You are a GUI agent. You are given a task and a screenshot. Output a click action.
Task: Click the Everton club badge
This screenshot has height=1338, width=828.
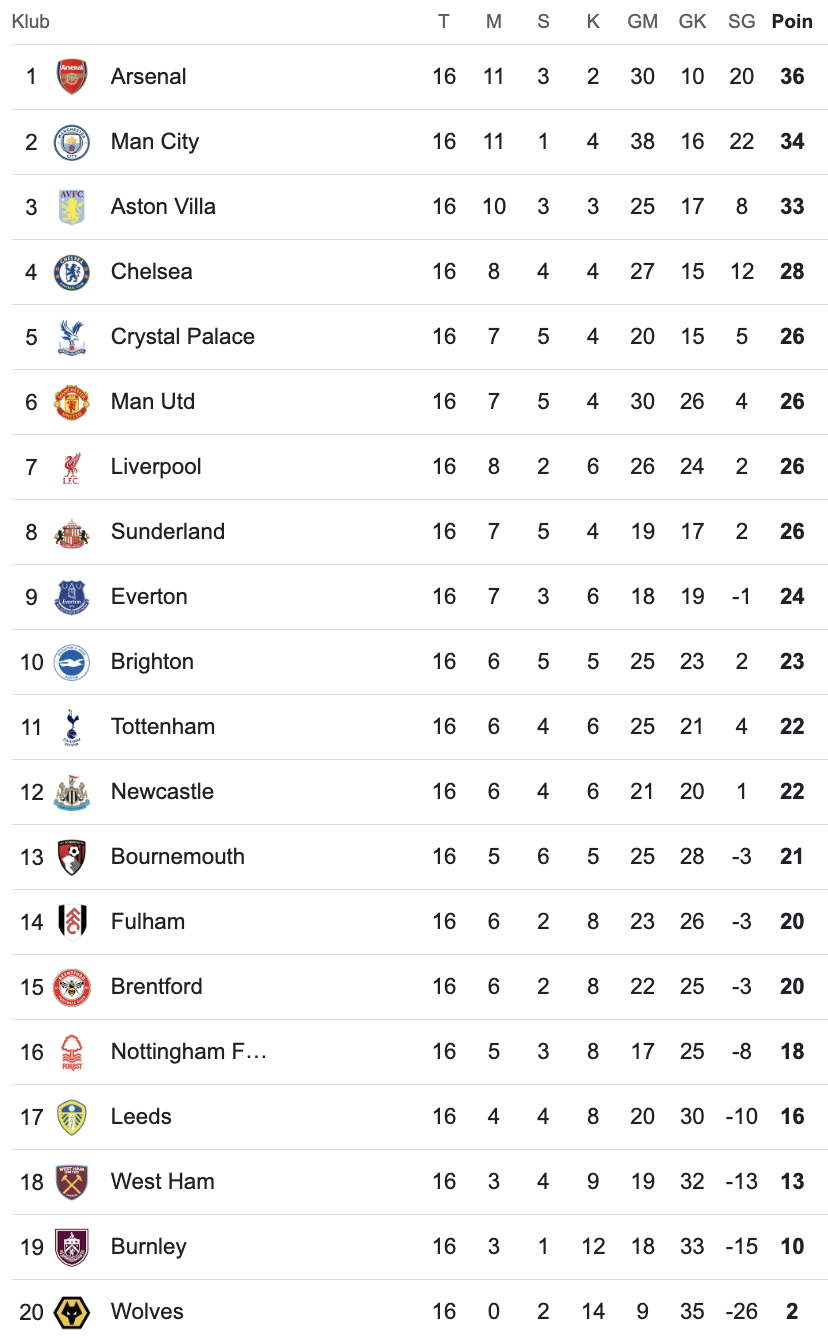pyautogui.click(x=72, y=597)
